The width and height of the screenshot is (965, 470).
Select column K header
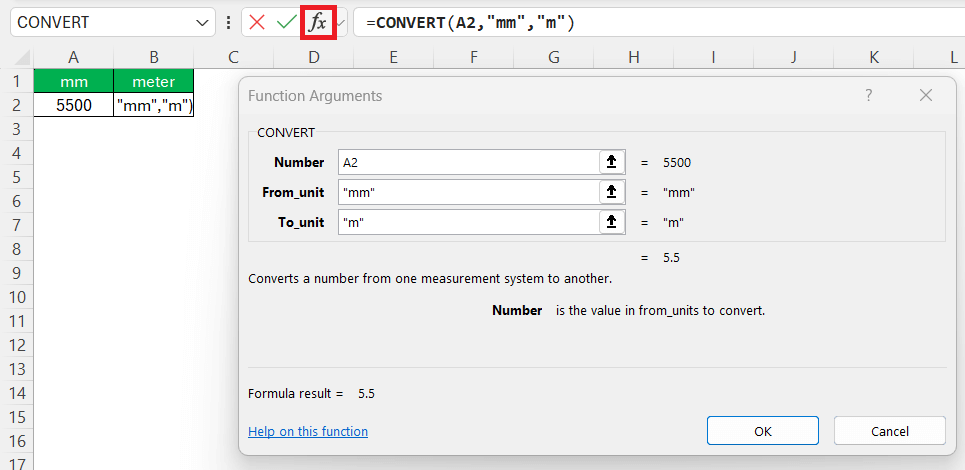coord(874,57)
